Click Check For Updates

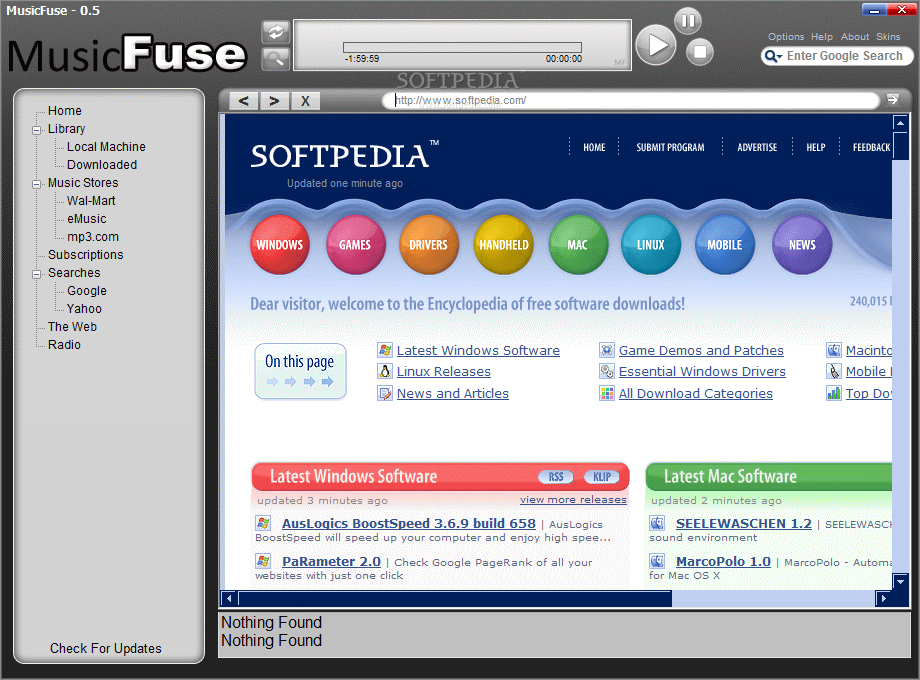coord(106,648)
